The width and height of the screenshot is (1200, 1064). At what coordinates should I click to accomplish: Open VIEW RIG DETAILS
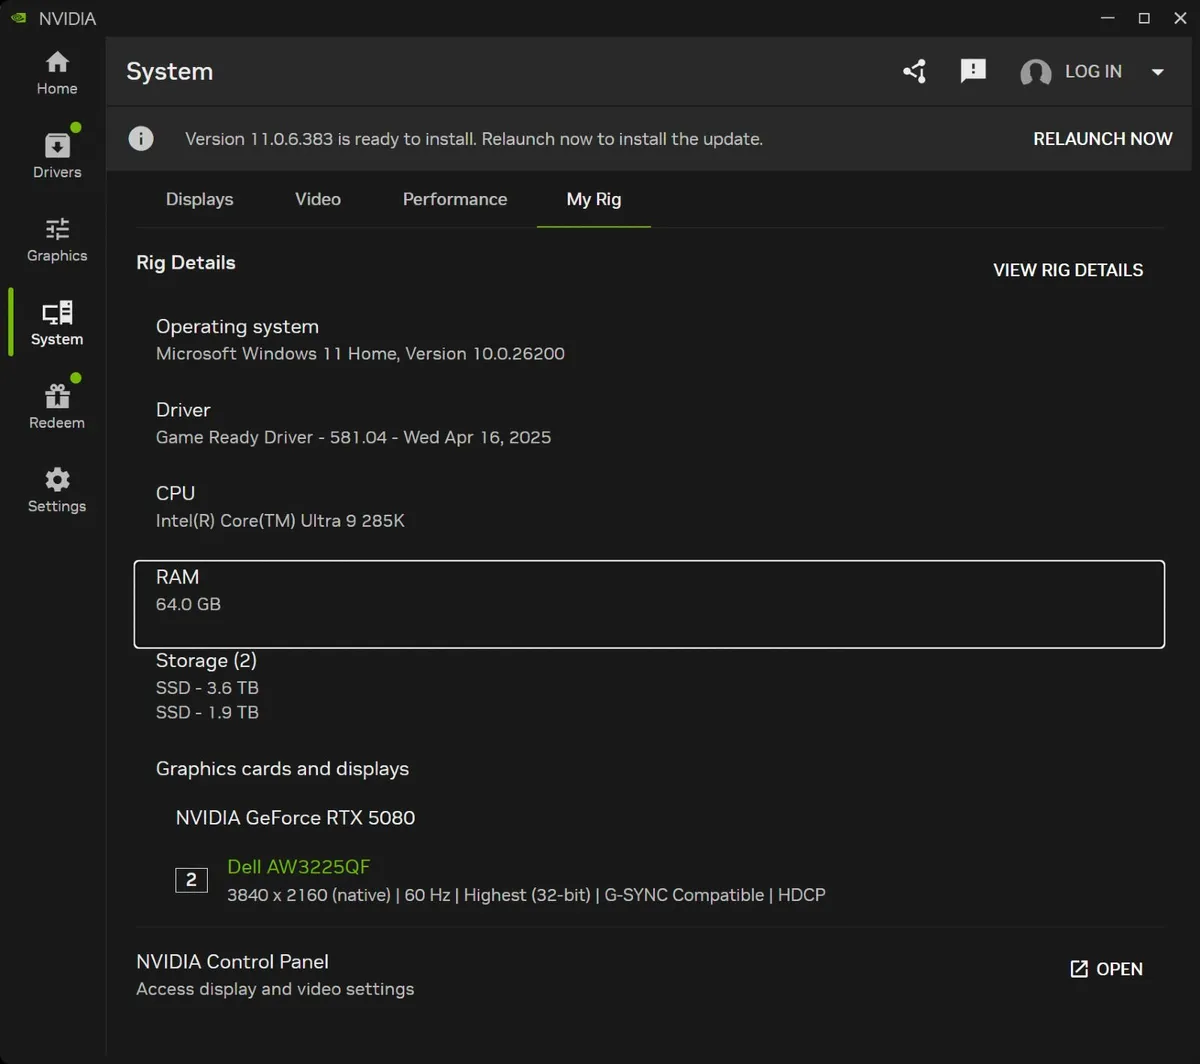click(1067, 269)
